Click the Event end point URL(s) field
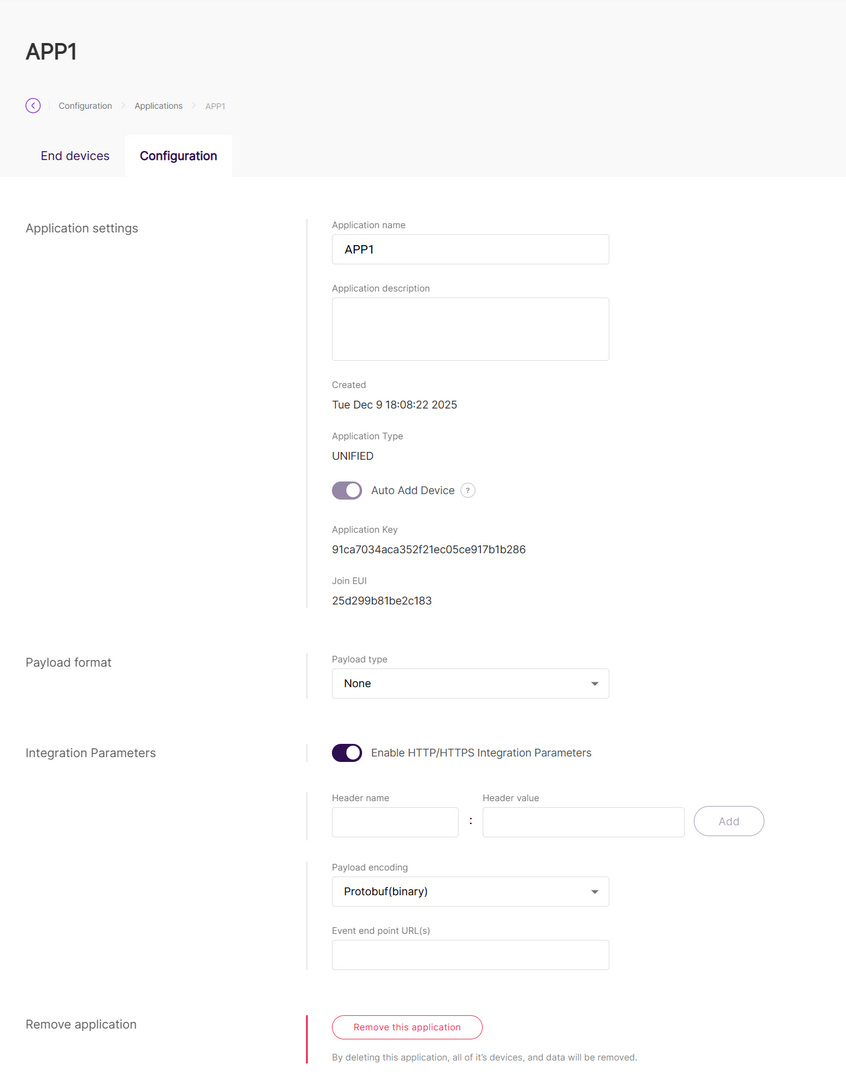This screenshot has width=846, height=1080. tap(470, 954)
